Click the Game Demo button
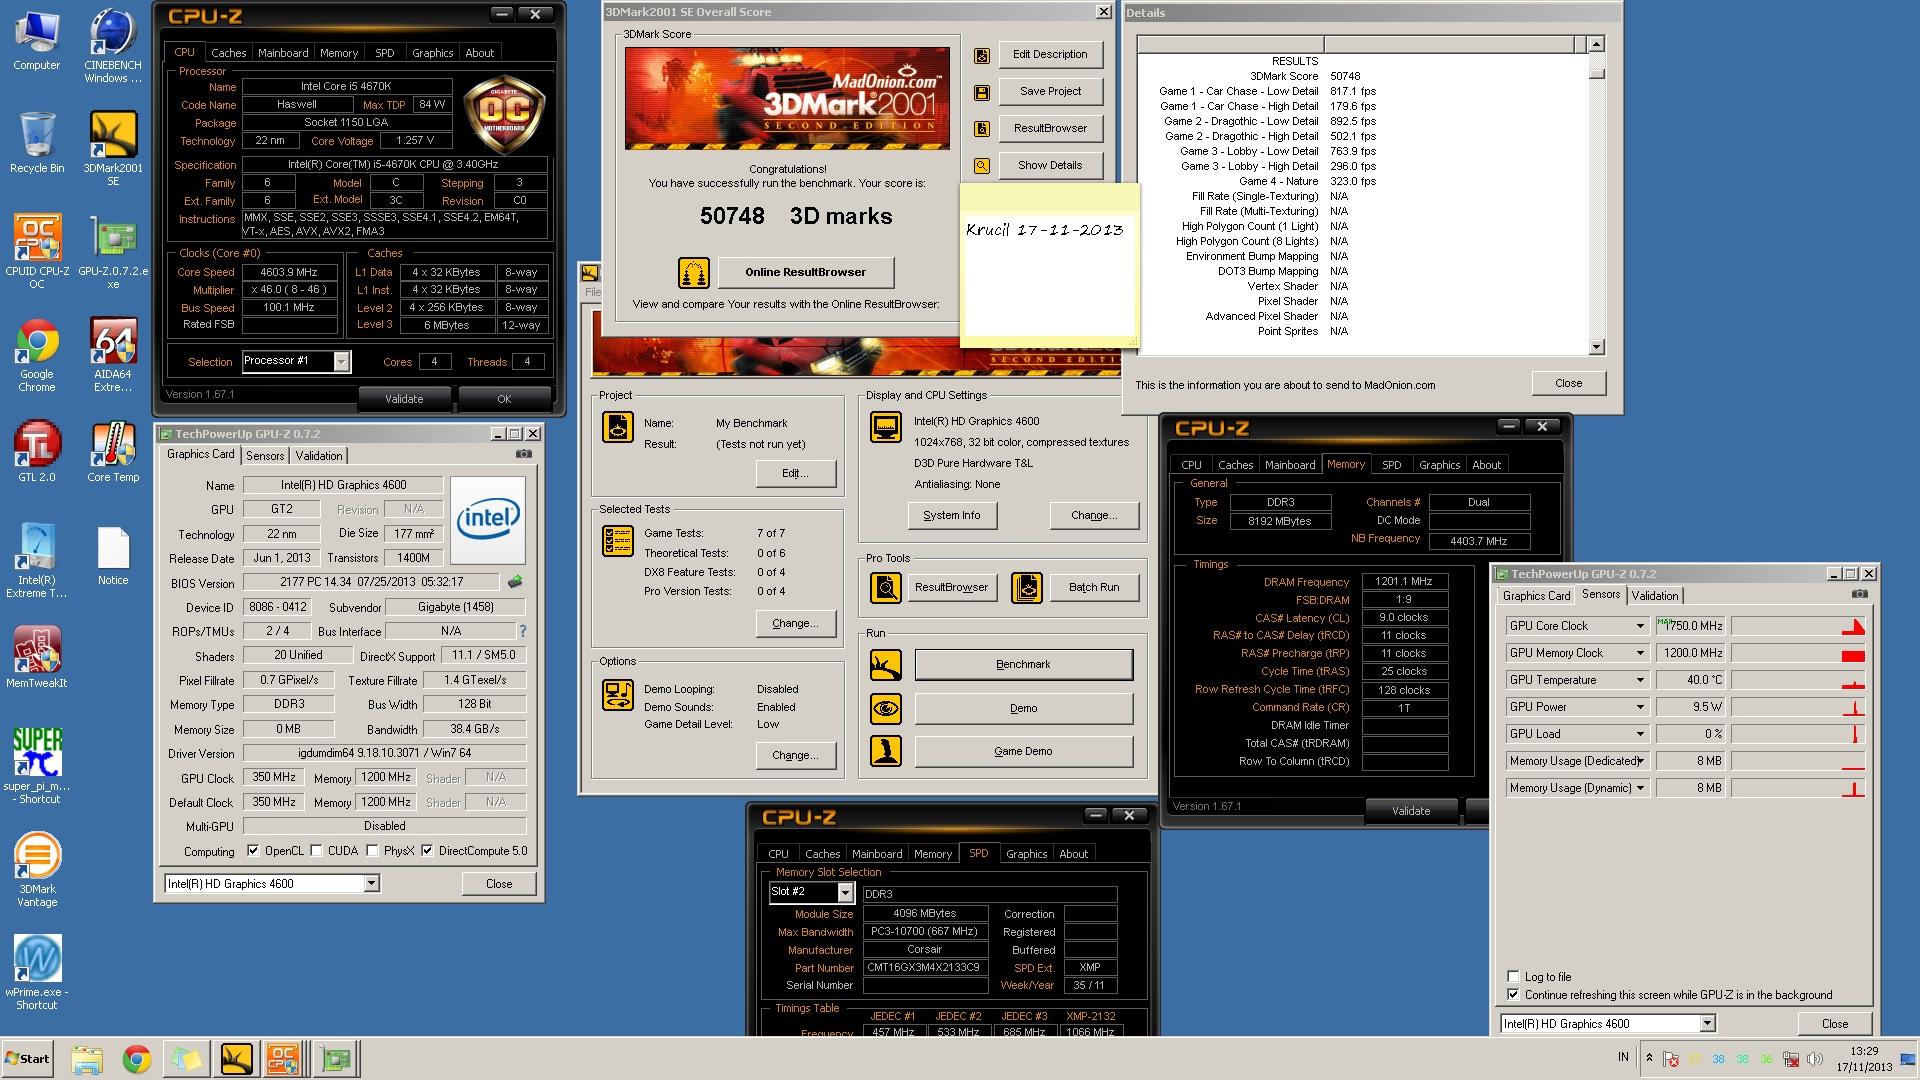 (x=1023, y=752)
